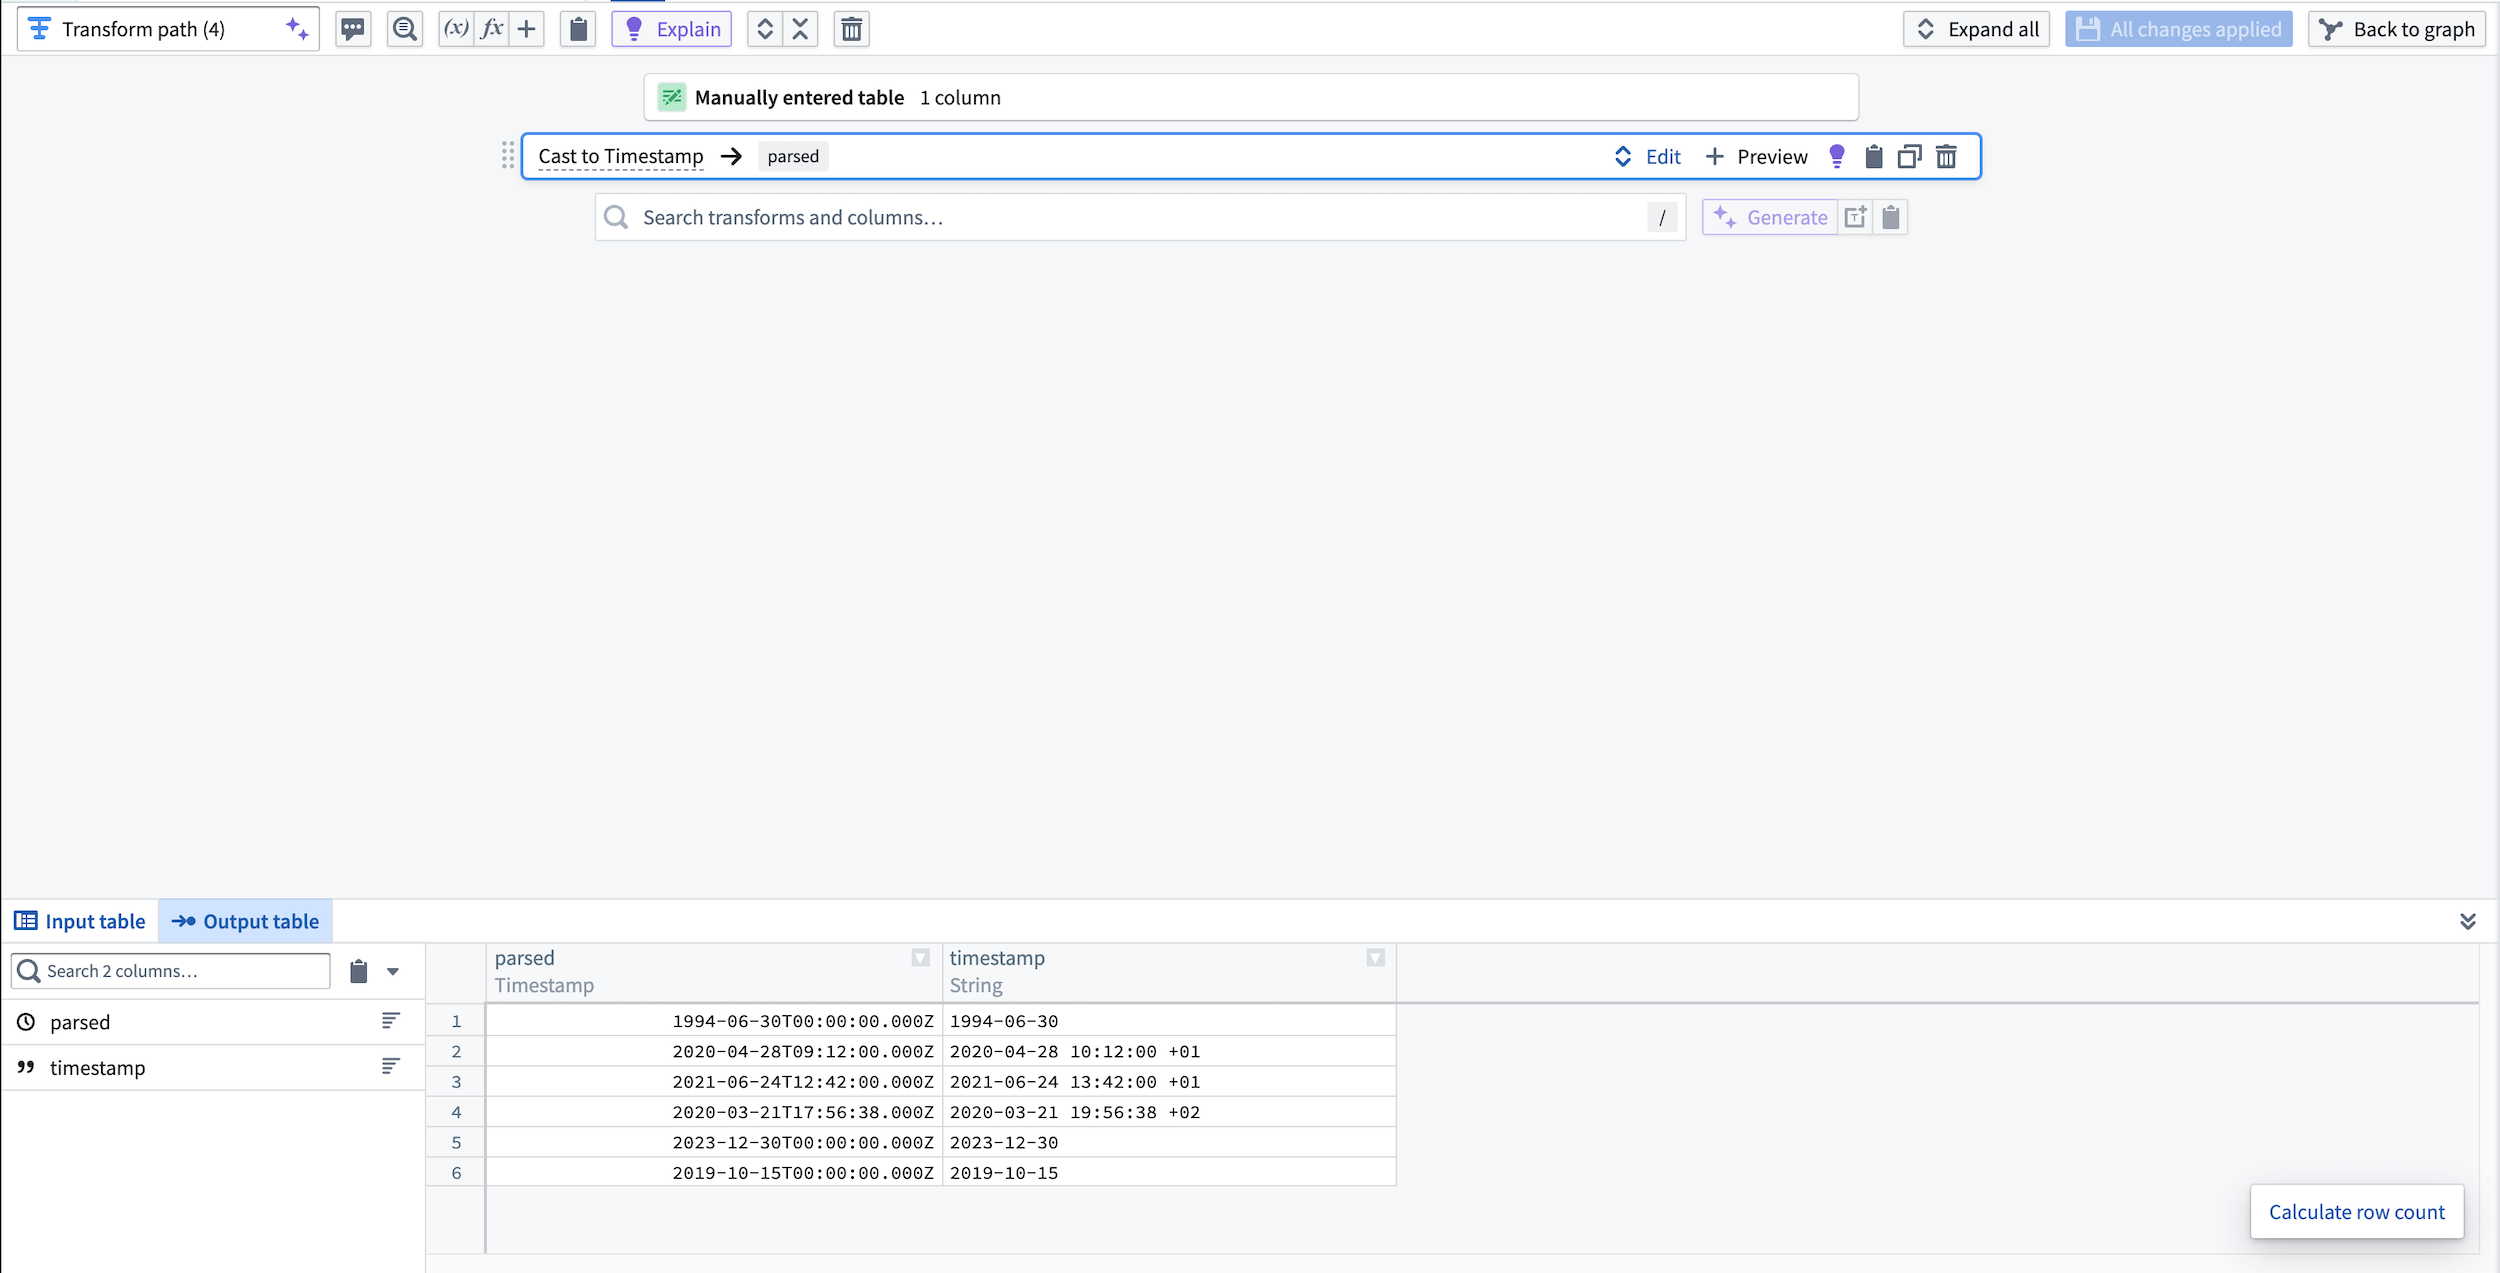Toggle the column list dropdown in sidebar
The height and width of the screenshot is (1273, 2500).
(393, 969)
